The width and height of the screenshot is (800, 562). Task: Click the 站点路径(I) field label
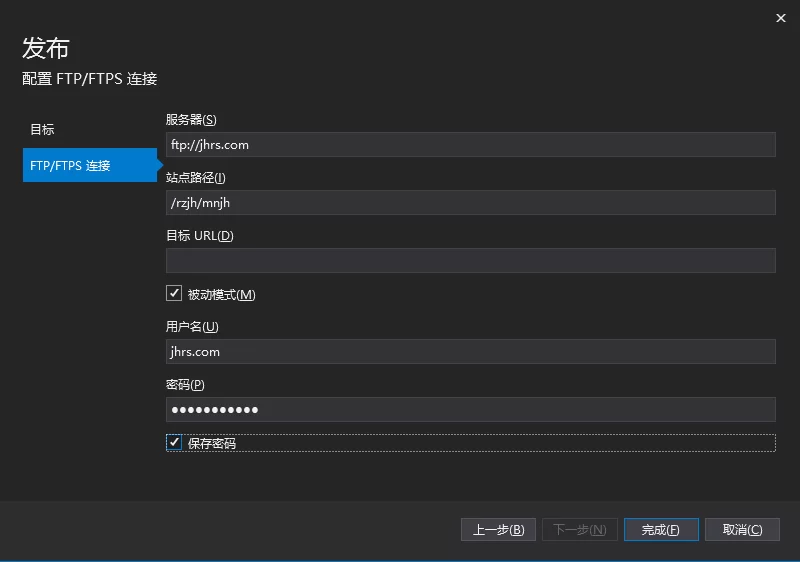pos(195,177)
